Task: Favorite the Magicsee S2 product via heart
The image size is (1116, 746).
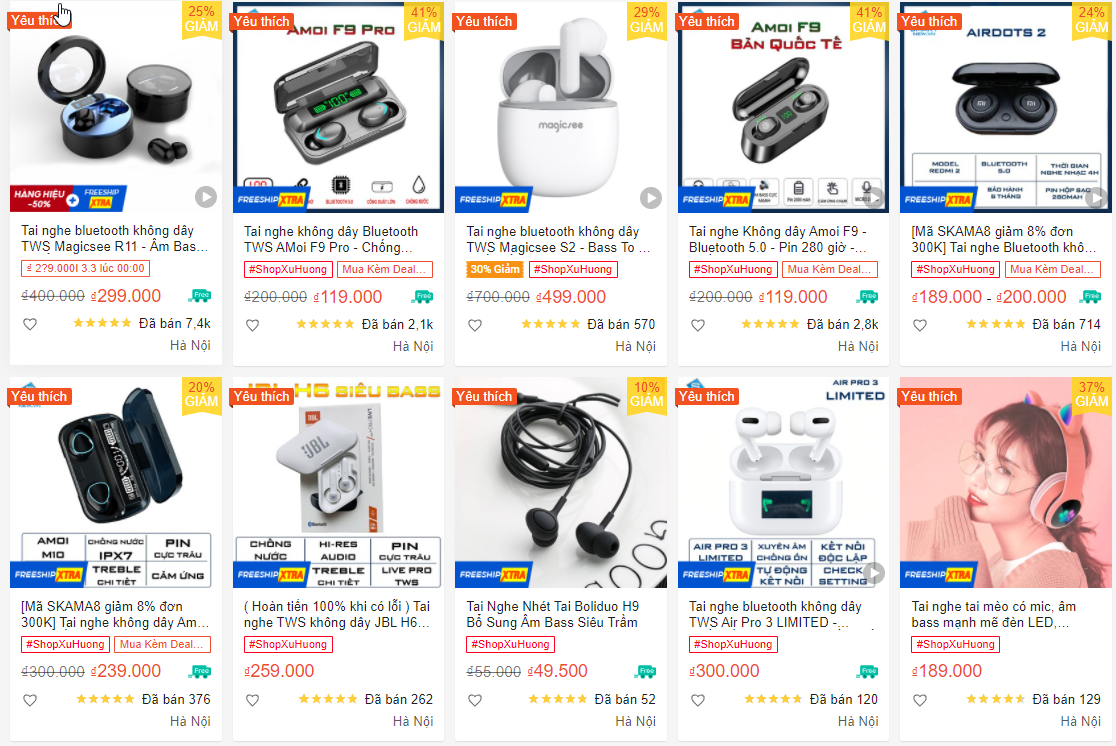Action: coord(475,325)
